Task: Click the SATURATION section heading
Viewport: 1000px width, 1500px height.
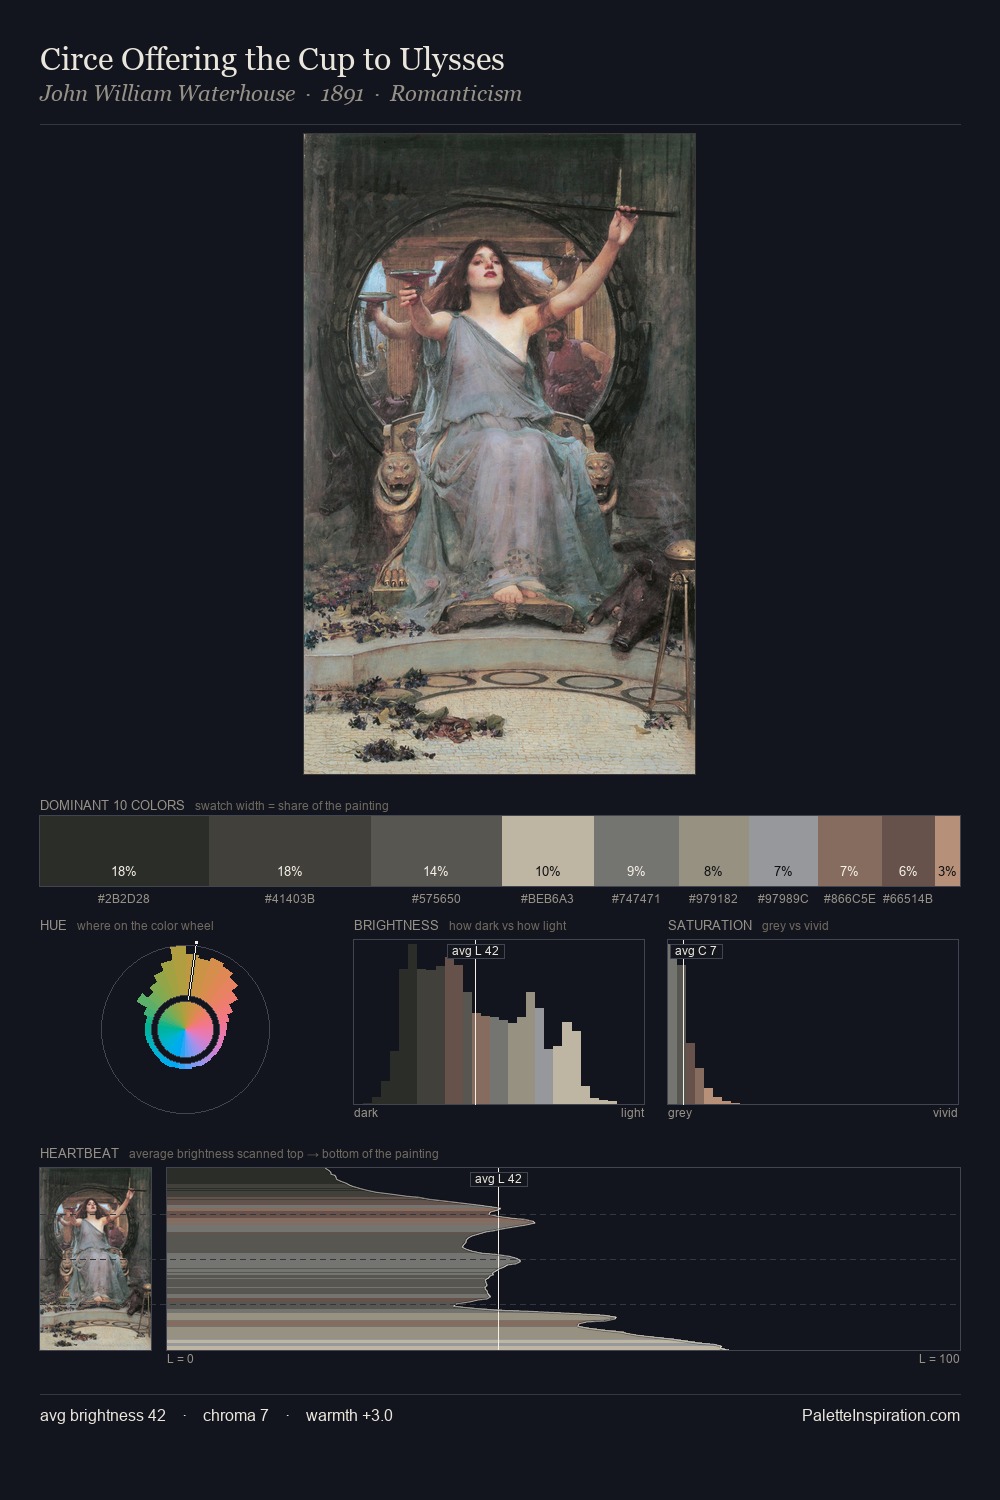Action: click(x=710, y=925)
